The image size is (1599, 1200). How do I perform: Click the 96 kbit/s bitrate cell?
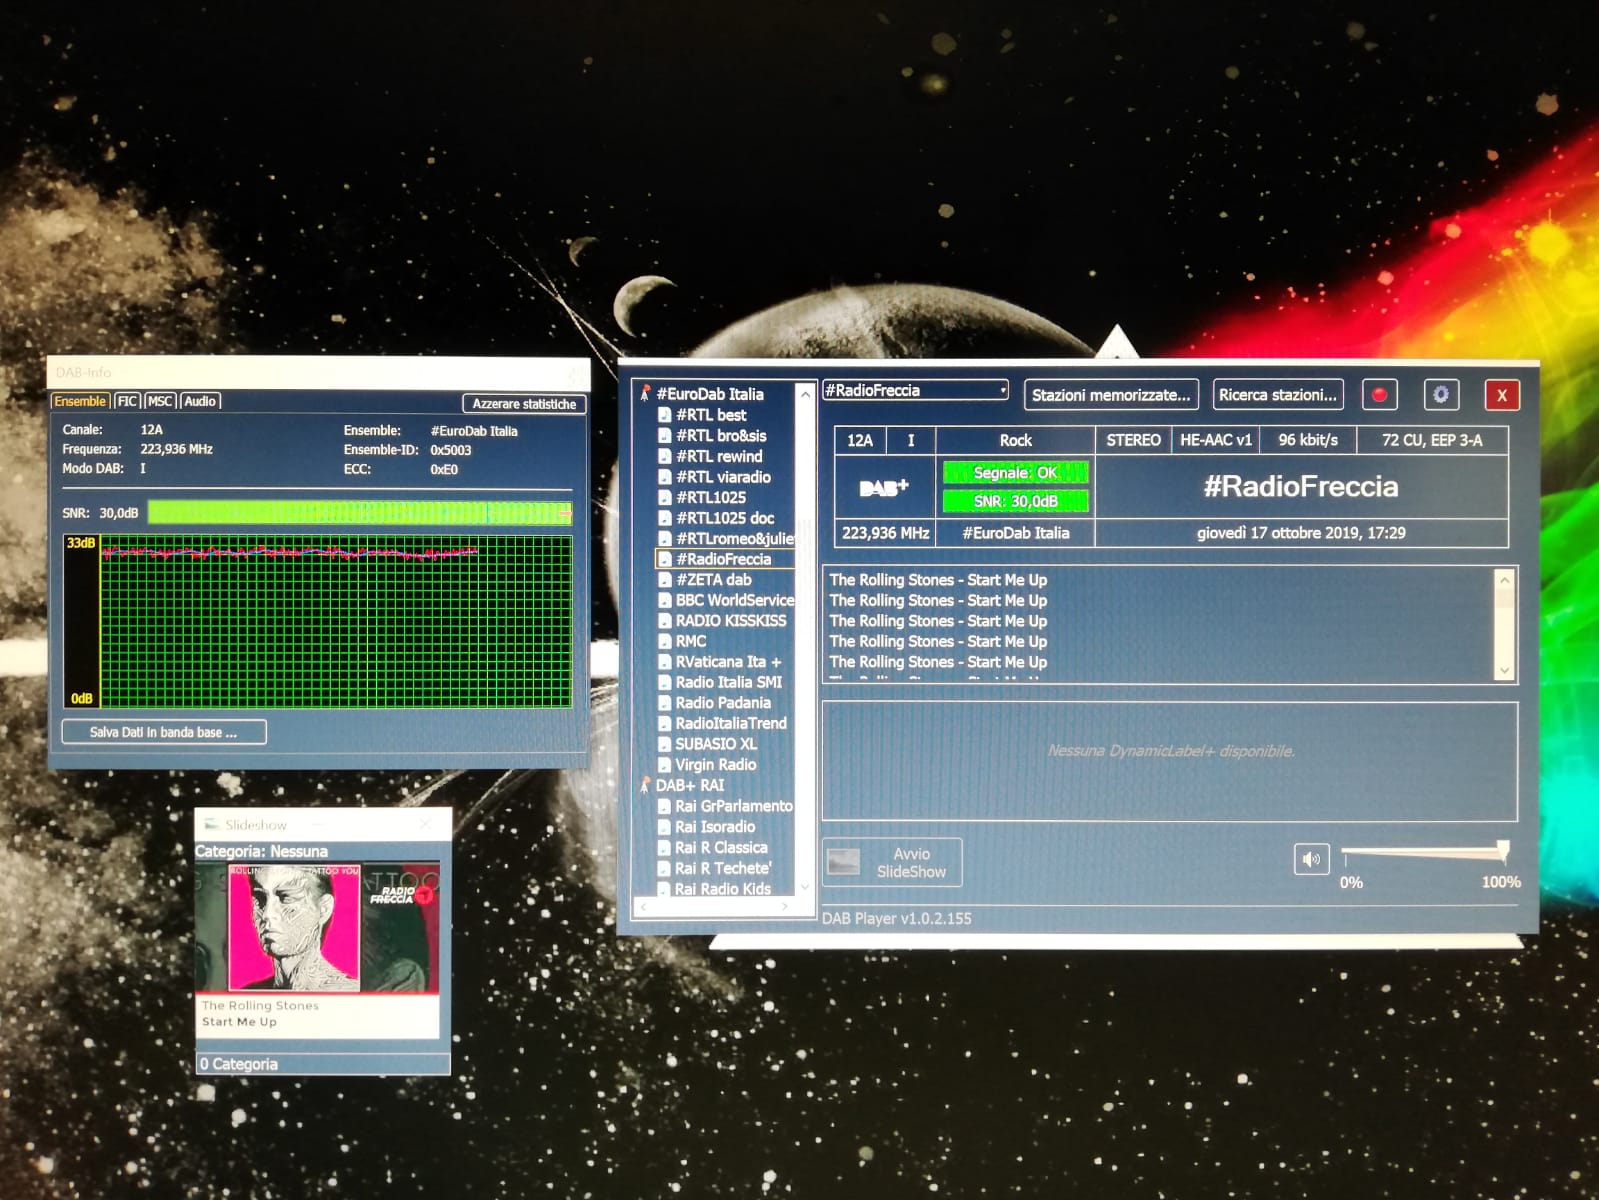tap(1308, 440)
